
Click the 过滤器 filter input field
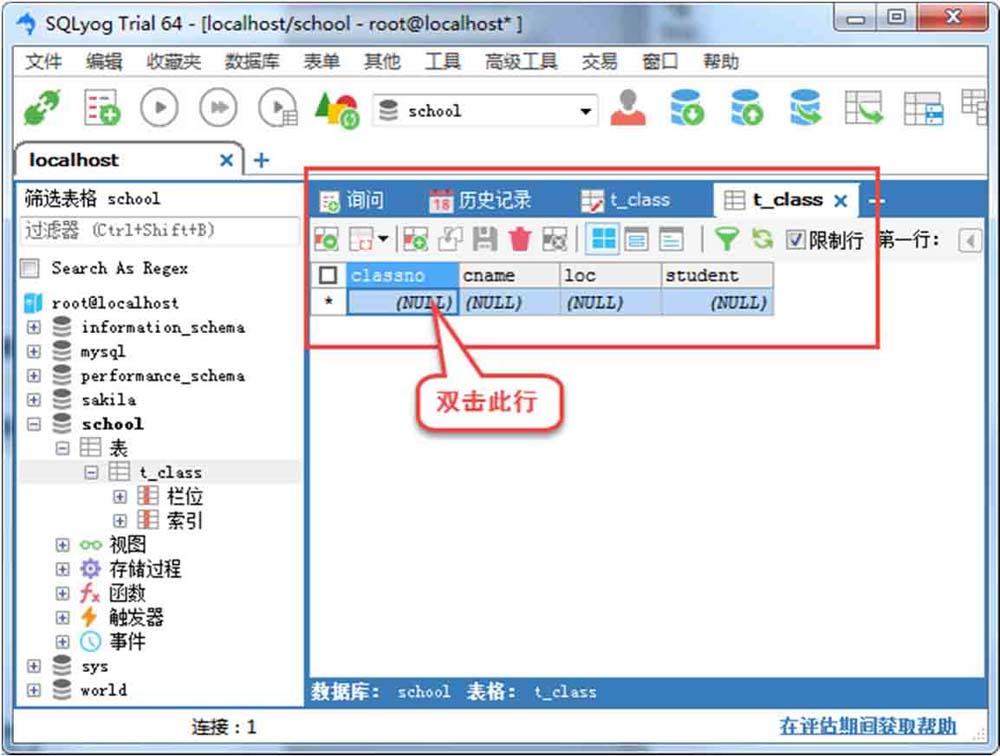tap(159, 230)
